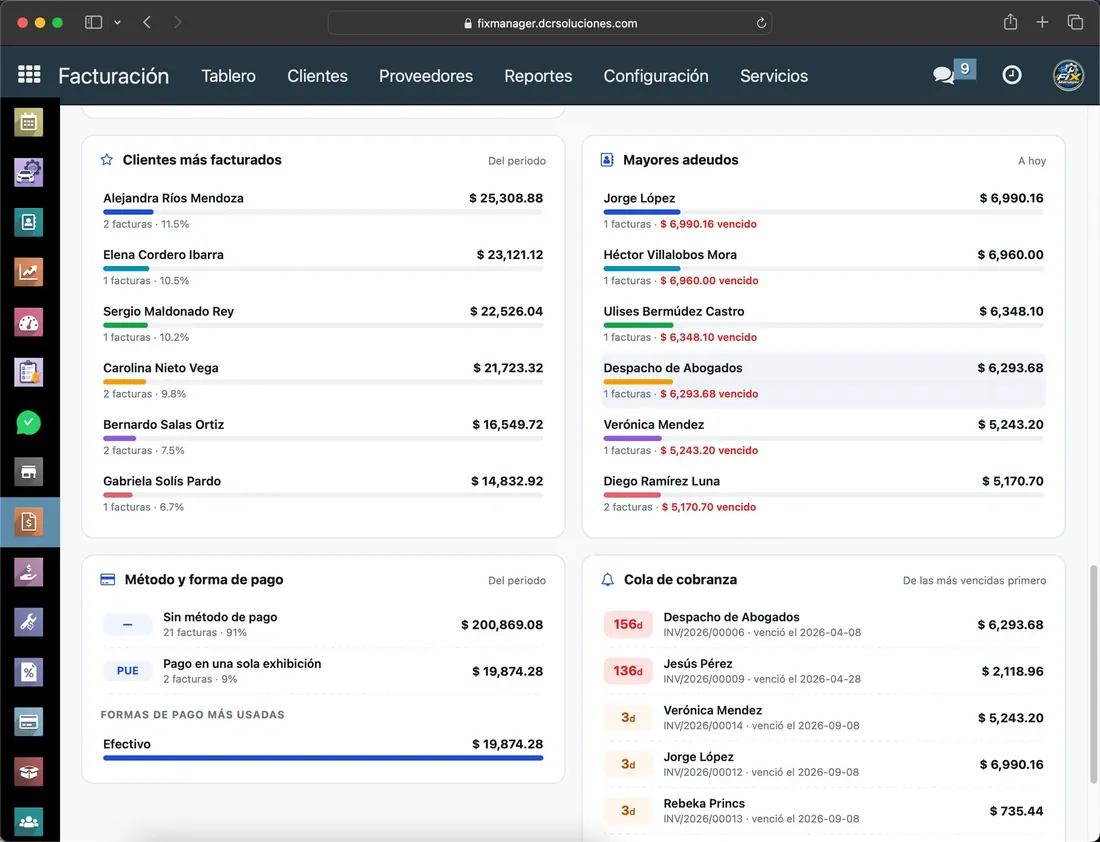Click the clock activity icon in header
Image resolution: width=1100 pixels, height=842 pixels.
[x=1012, y=74]
